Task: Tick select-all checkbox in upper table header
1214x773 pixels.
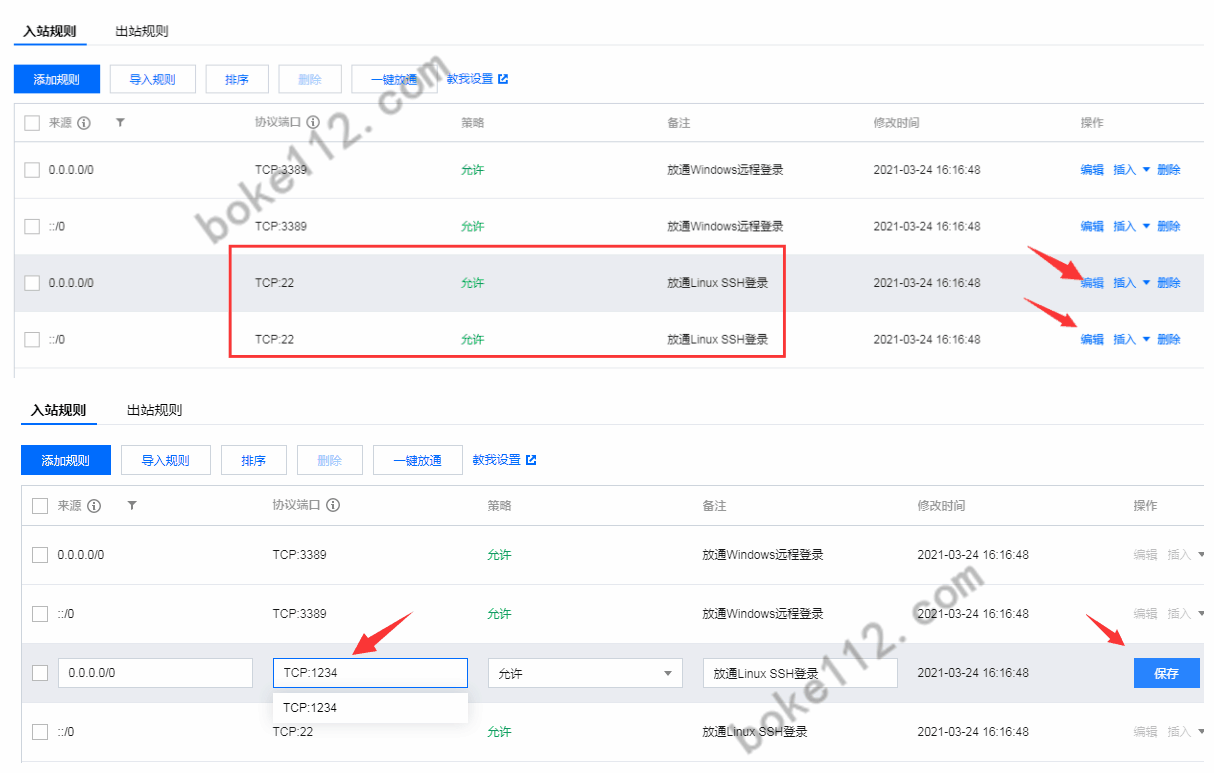Action: coord(32,123)
